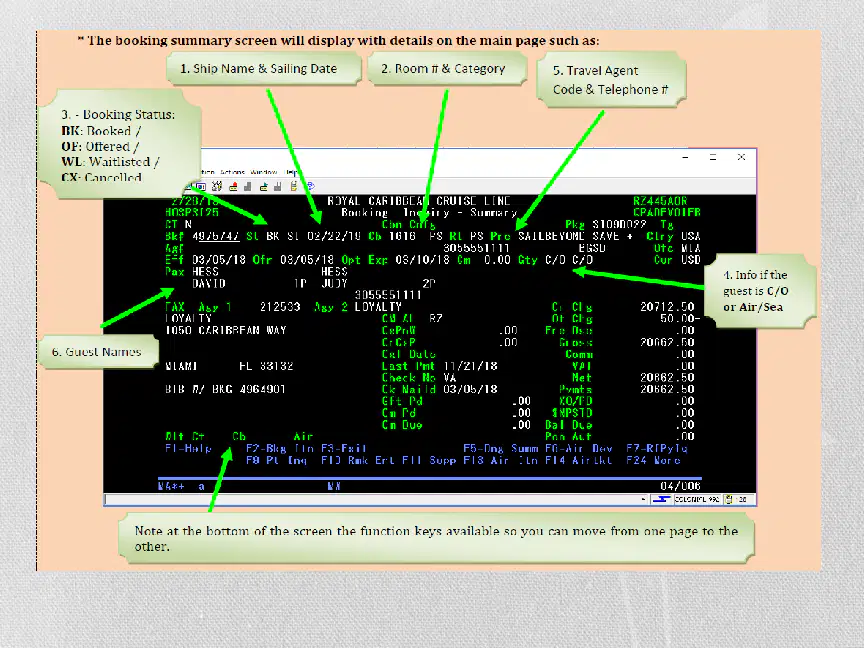Click the yellow clipboard toolbar icon
Viewport: 864px width, 648px height.
(294, 186)
